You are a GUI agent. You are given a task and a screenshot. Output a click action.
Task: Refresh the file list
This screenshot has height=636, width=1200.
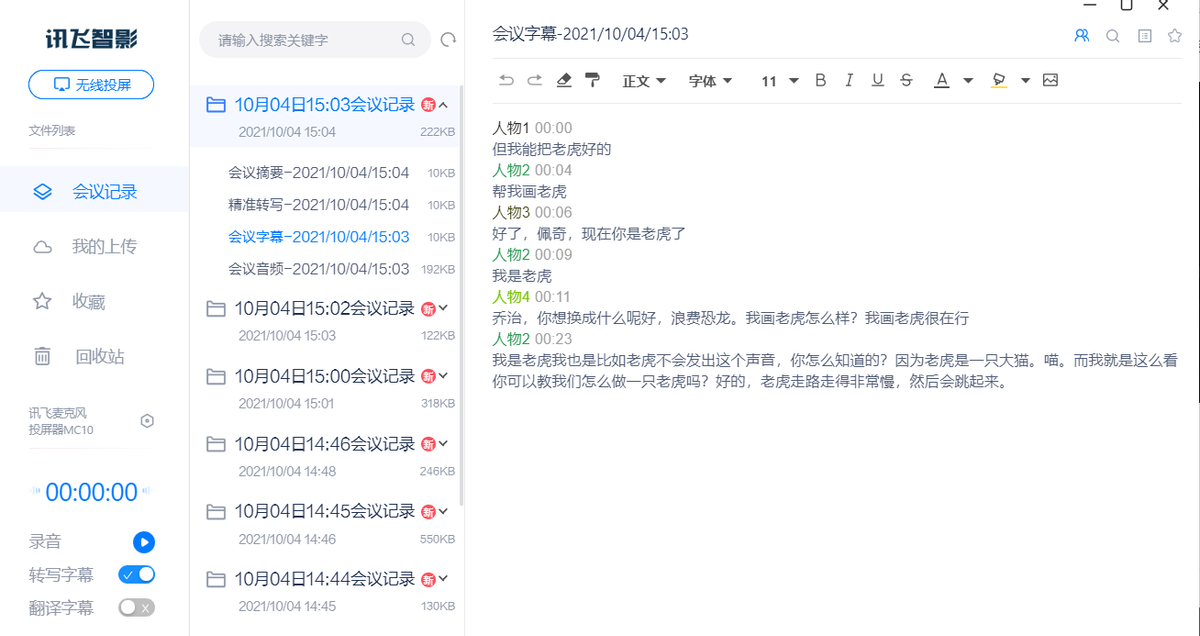[x=448, y=40]
